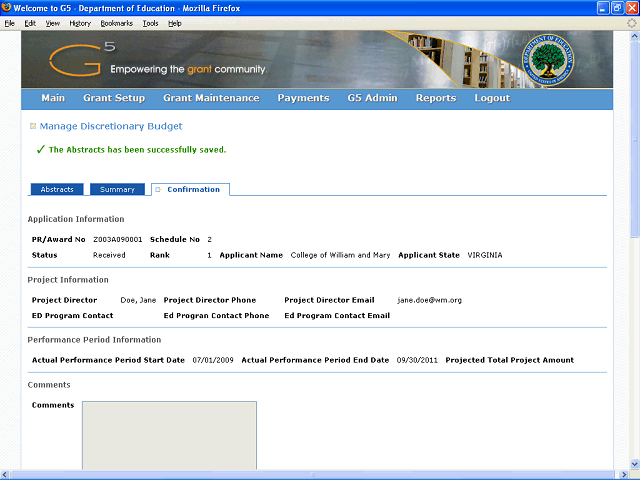The width and height of the screenshot is (640, 480).
Task: Open the Tools menu
Action: [x=150, y=23]
